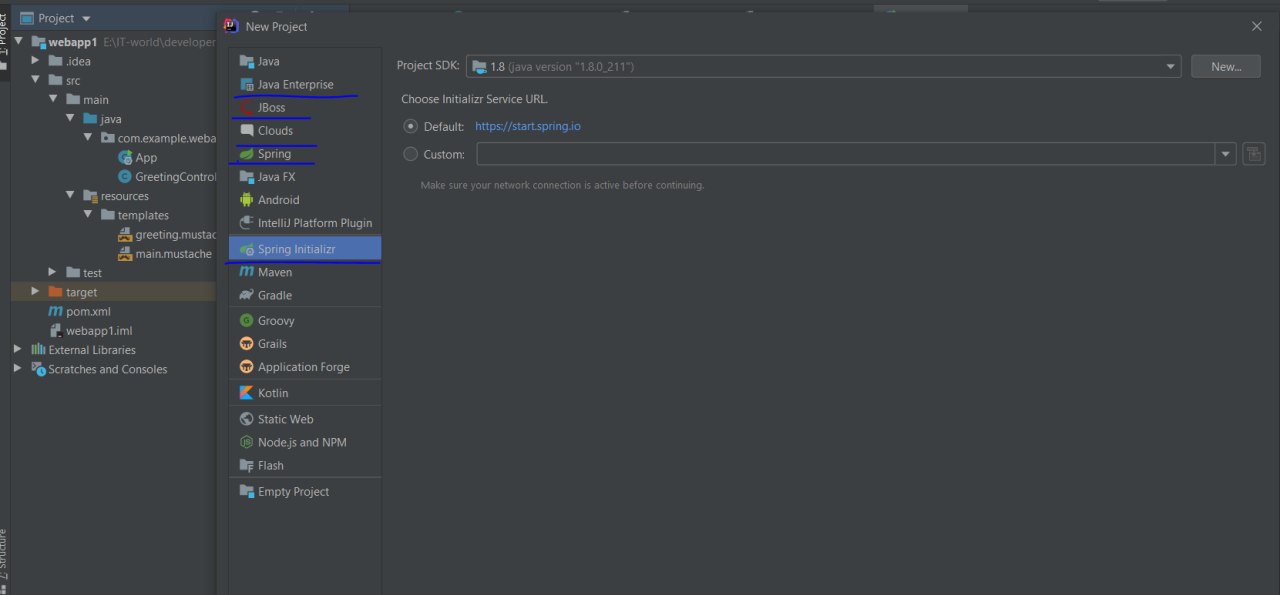The height and width of the screenshot is (595, 1280).
Task: Click the IntelliJ Platform Plugin icon
Action: [x=246, y=222]
